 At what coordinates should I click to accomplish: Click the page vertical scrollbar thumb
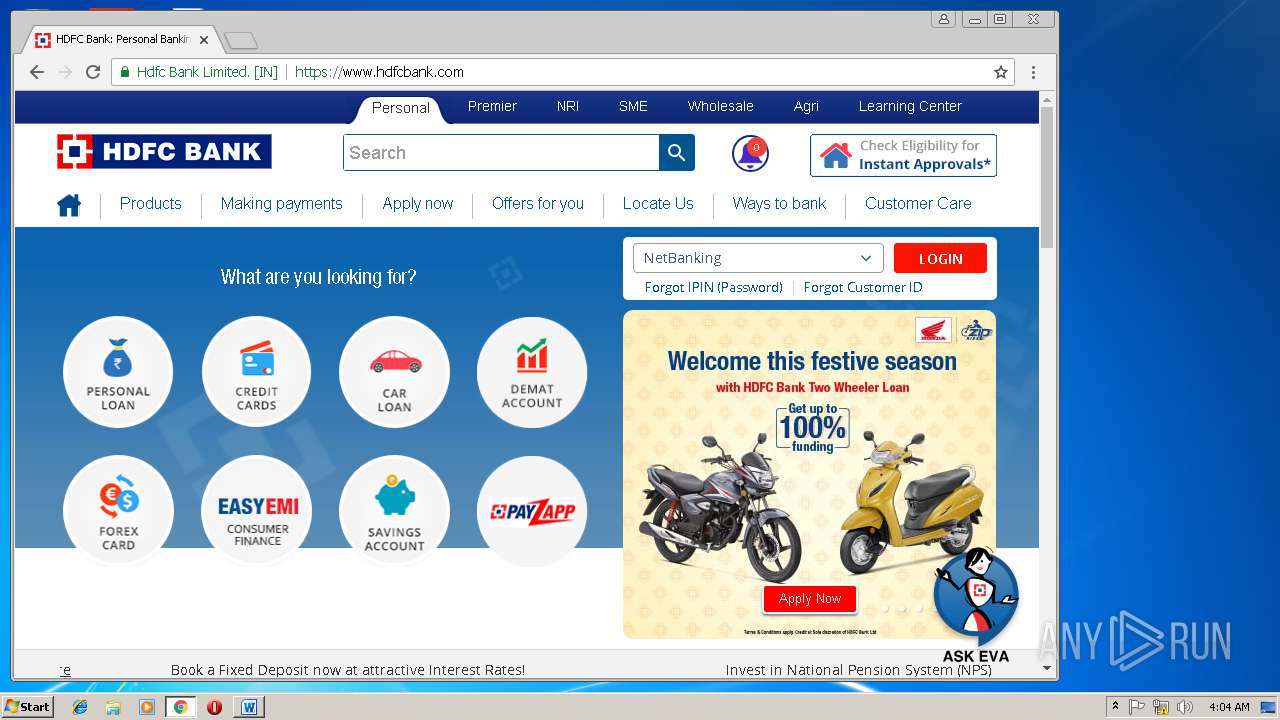[1047, 175]
